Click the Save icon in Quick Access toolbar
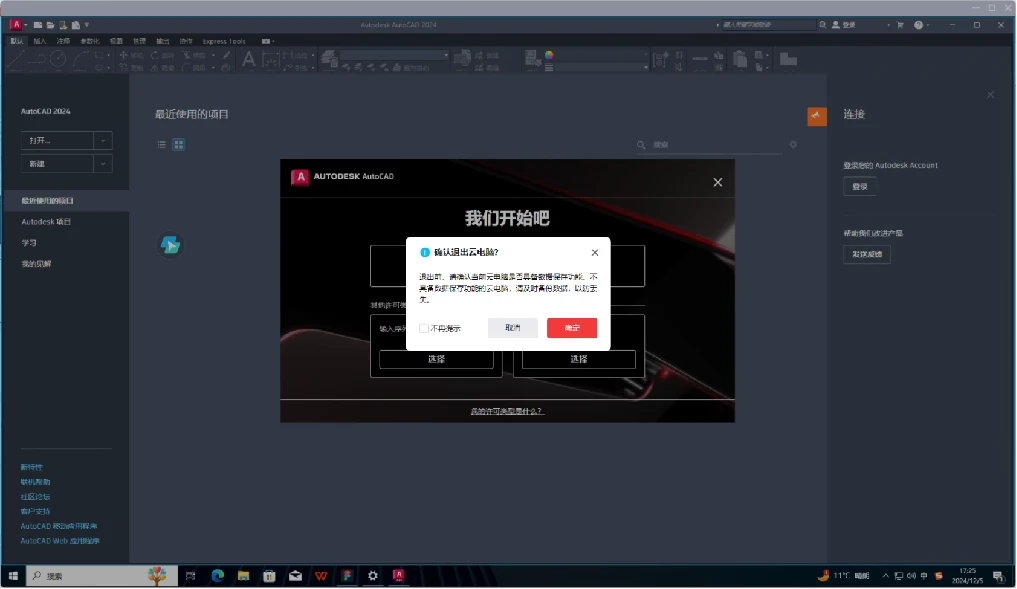1017x589 pixels. coord(63,25)
